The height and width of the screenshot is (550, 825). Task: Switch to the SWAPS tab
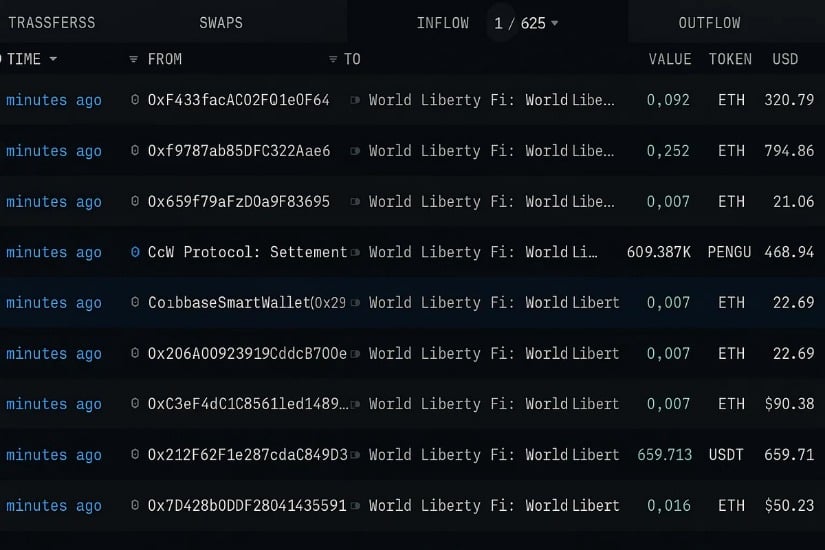[x=221, y=23]
